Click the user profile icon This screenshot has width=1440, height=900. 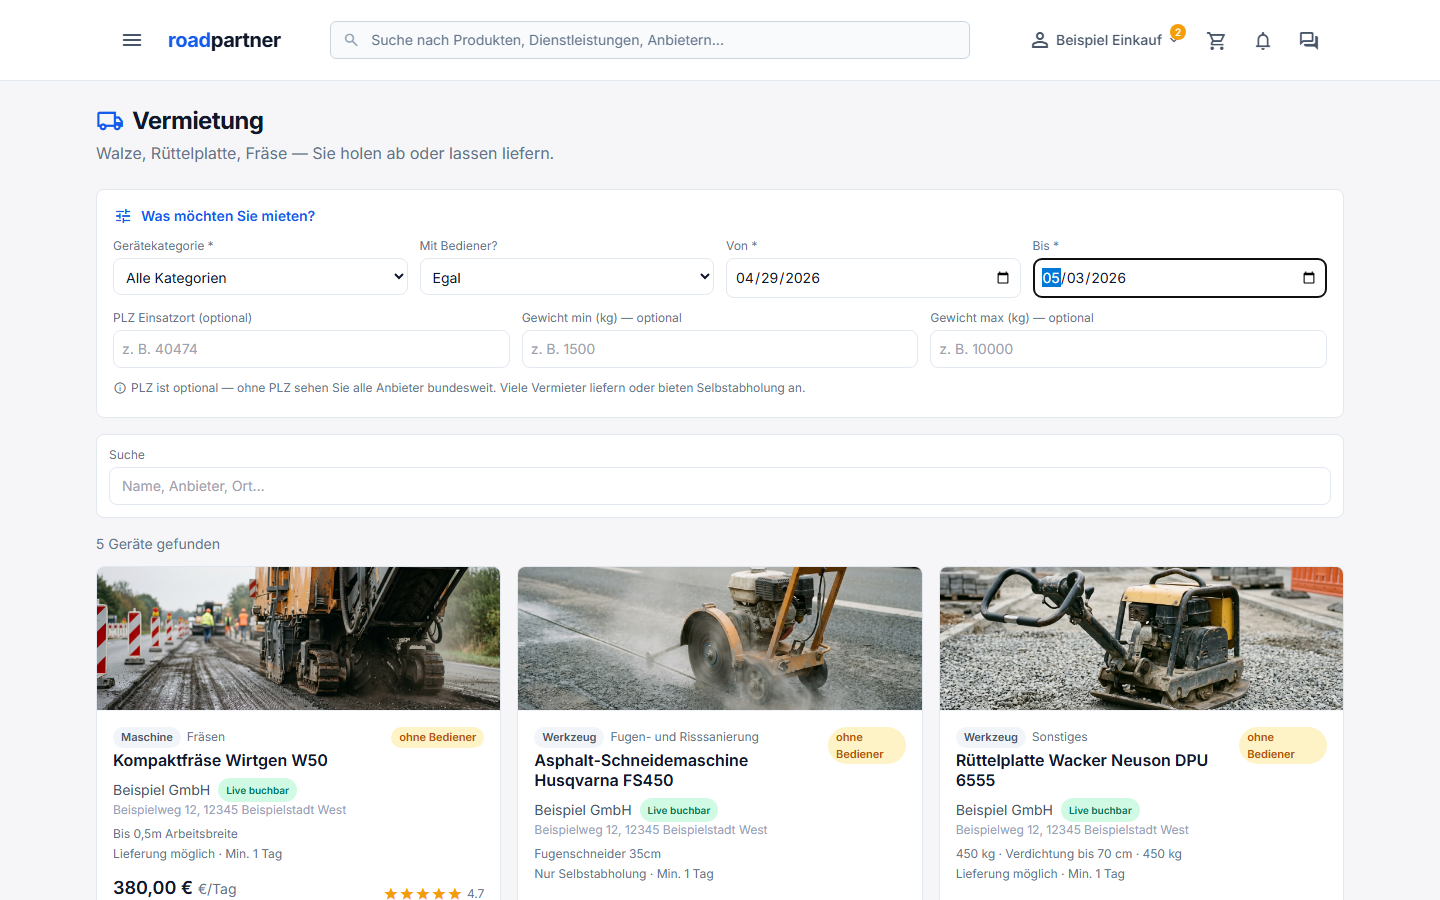tap(1040, 40)
